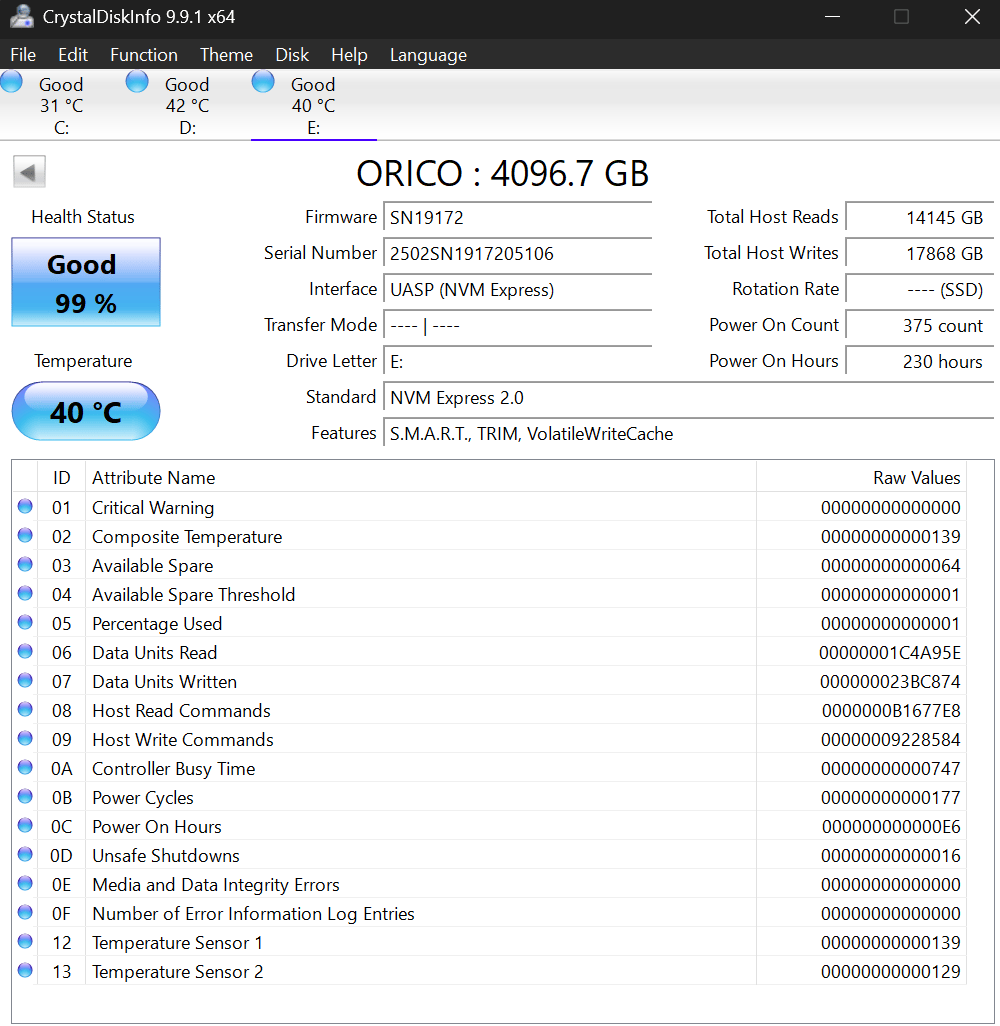Click status dot for Unsafe Shutdowns row
1000x1026 pixels.
pos(25,854)
